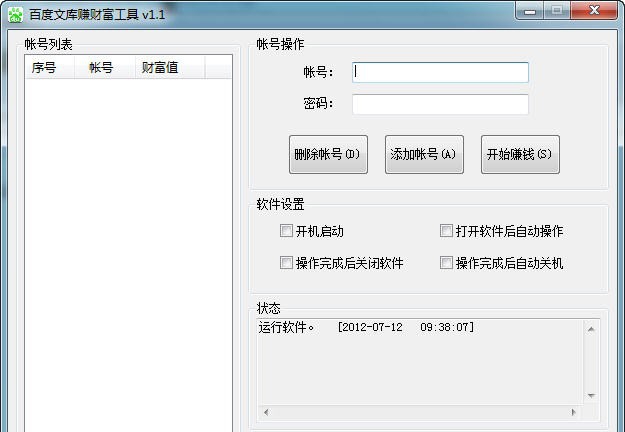Close the 百度文库赚财富工具 window
This screenshot has width=625, height=432.
click(594, 11)
